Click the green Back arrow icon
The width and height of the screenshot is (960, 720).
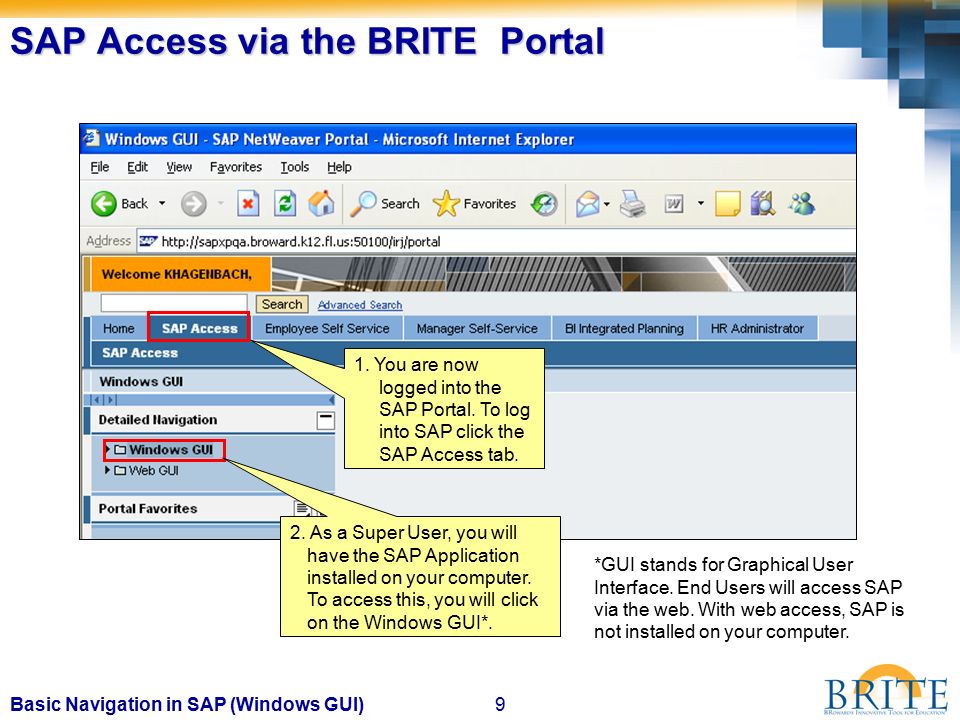103,204
